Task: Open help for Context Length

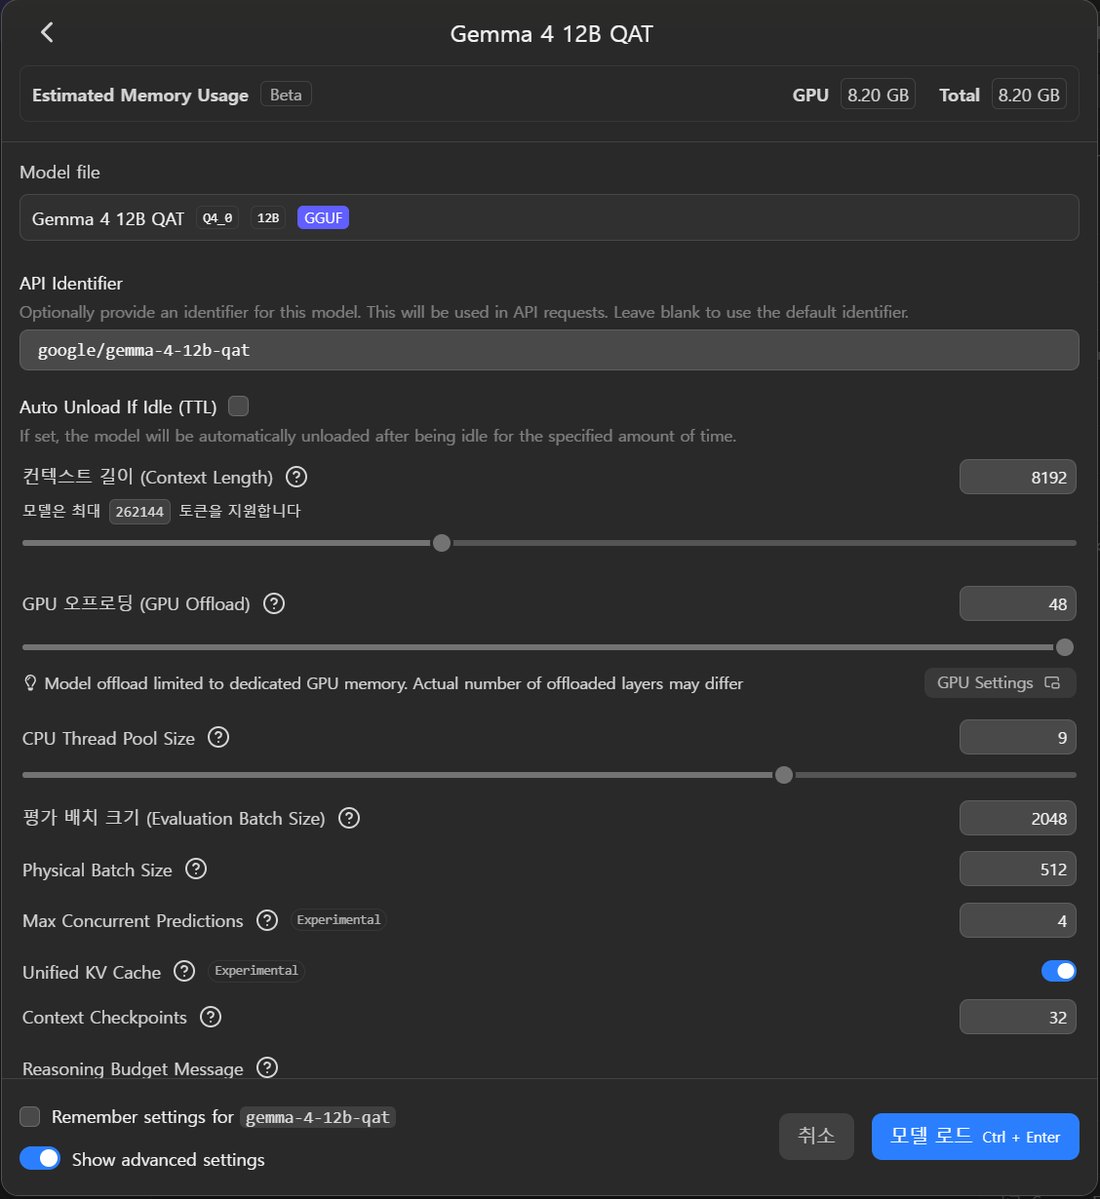Action: point(296,477)
